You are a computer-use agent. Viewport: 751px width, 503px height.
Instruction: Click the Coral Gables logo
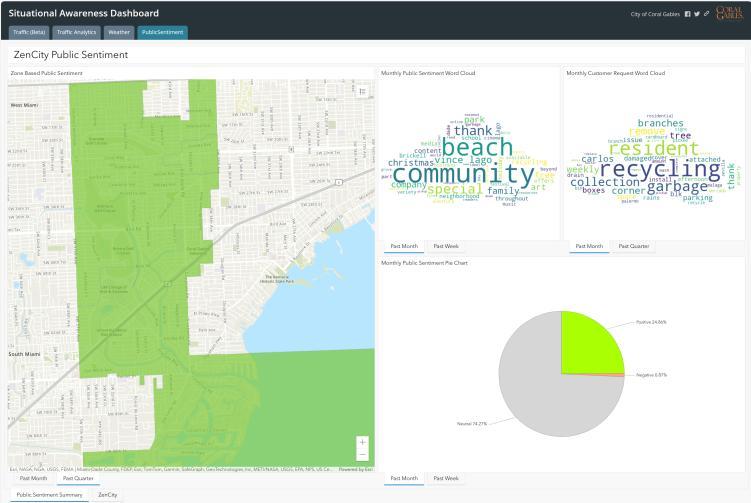(x=729, y=13)
